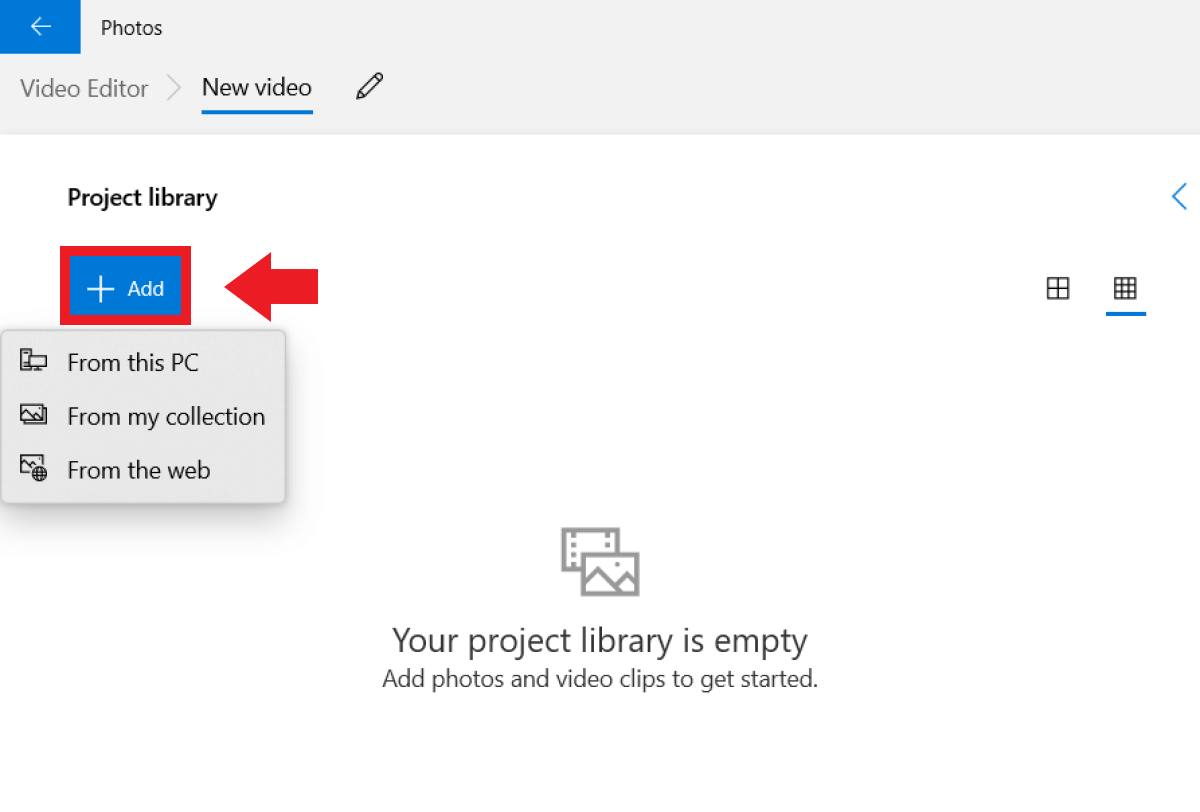Click the Your project library is empty message

[x=600, y=640]
